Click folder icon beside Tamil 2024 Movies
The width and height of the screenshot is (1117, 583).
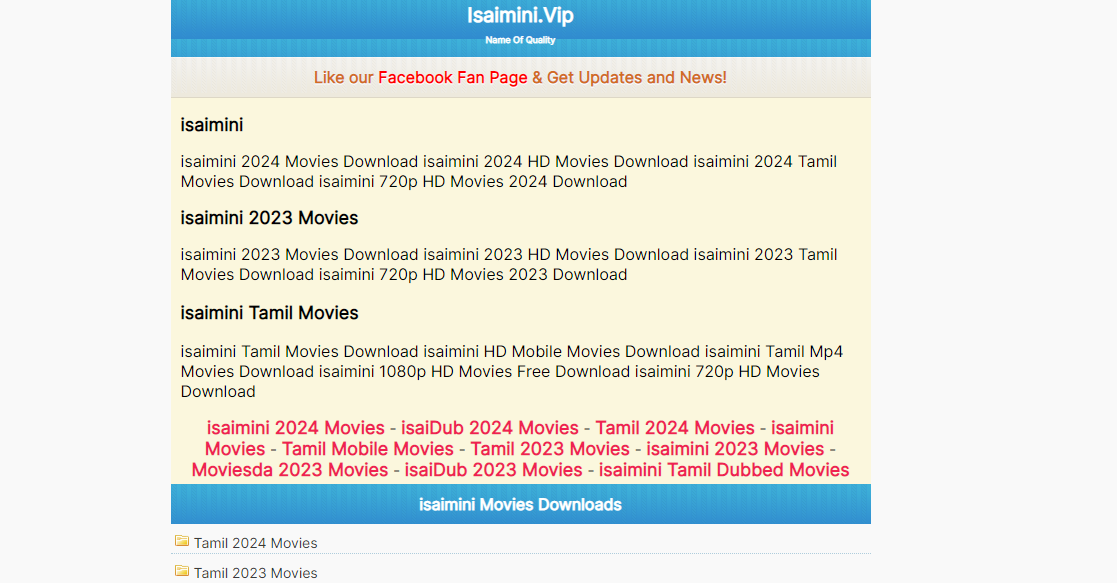click(182, 541)
